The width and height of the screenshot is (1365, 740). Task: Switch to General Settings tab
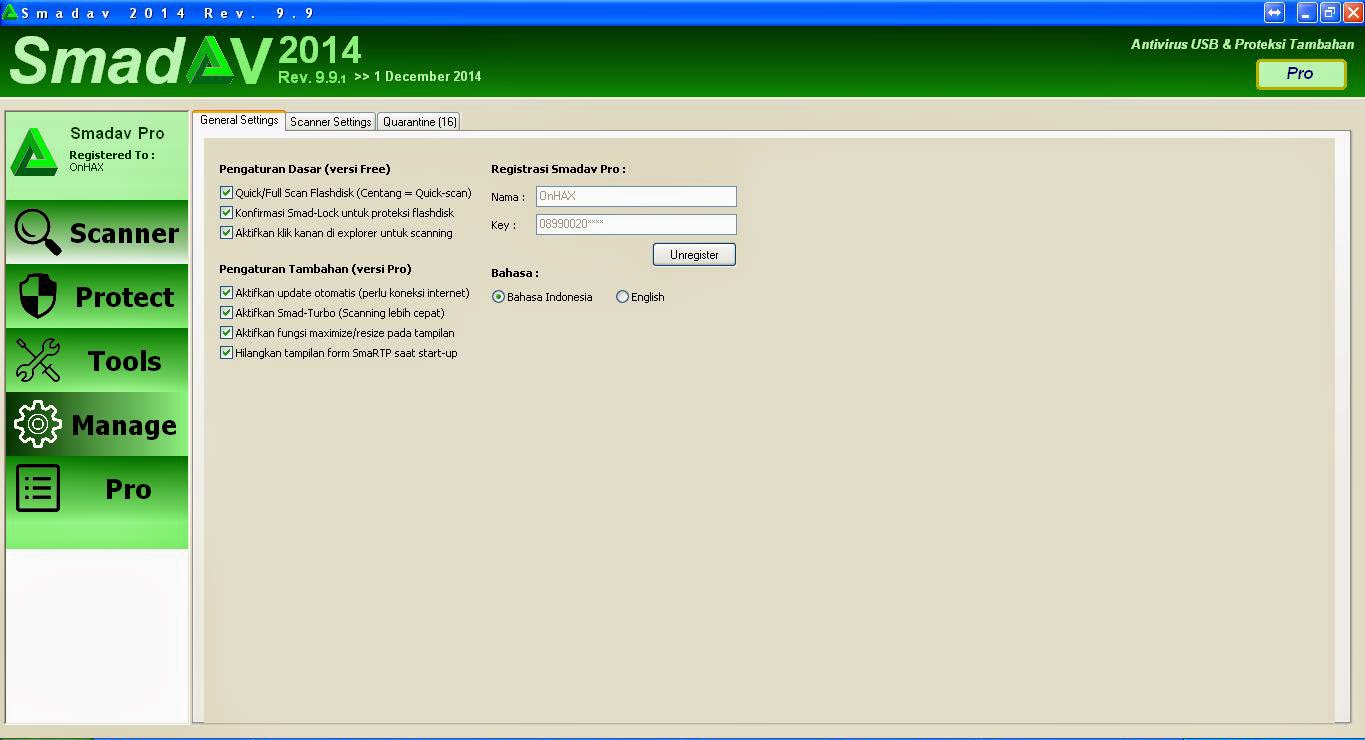click(239, 120)
